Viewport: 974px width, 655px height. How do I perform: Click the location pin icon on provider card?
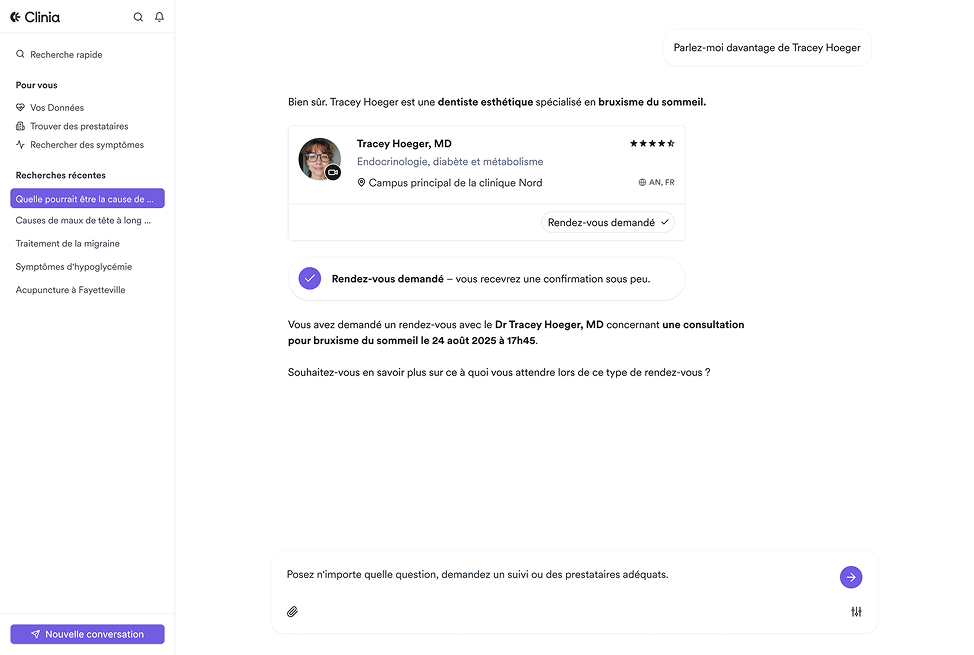[361, 183]
